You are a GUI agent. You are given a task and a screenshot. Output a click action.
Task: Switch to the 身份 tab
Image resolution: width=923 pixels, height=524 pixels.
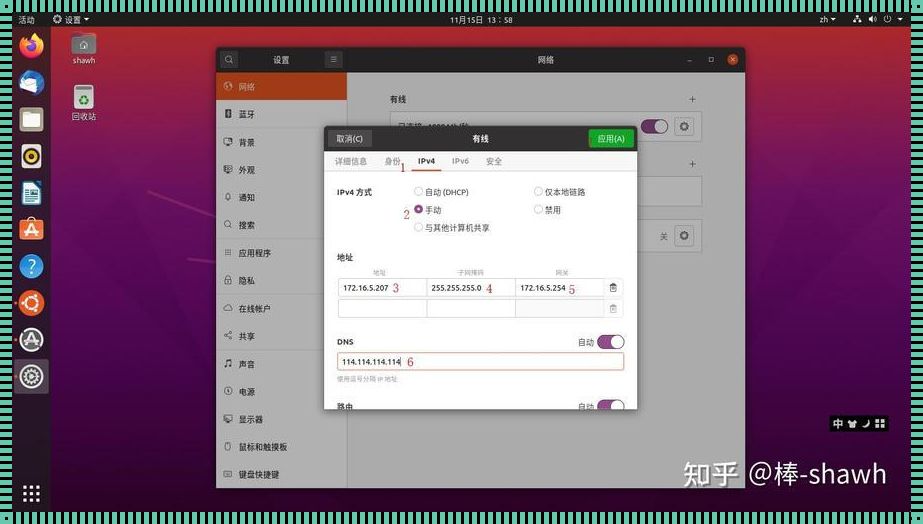393,161
